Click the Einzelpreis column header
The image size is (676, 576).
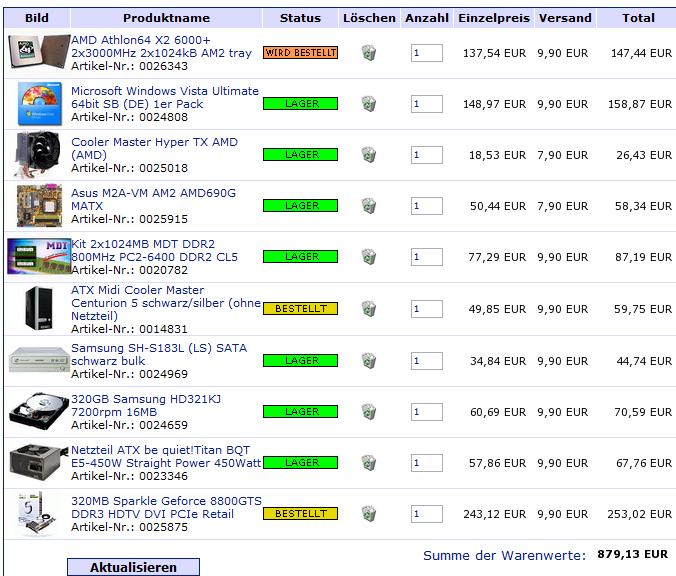494,18
